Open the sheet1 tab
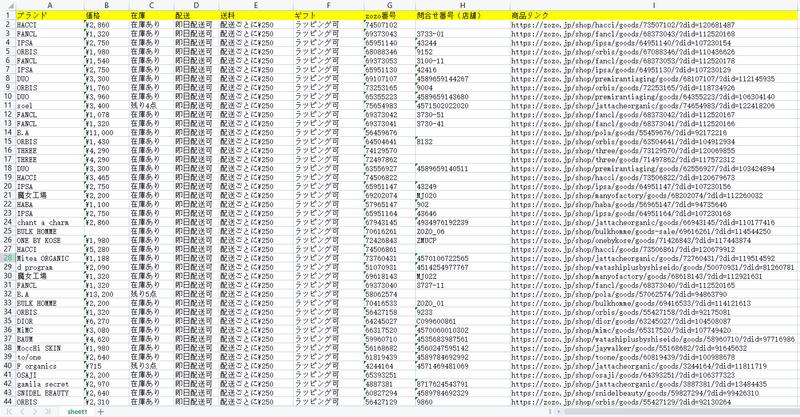Screen dimensions: 800x417 pos(77,411)
